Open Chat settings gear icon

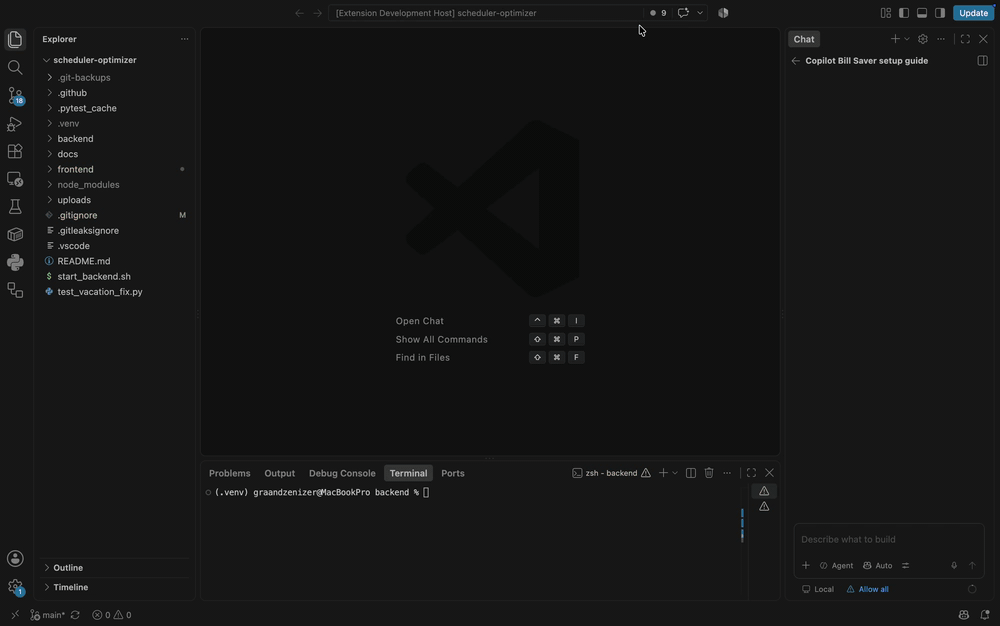tap(922, 39)
